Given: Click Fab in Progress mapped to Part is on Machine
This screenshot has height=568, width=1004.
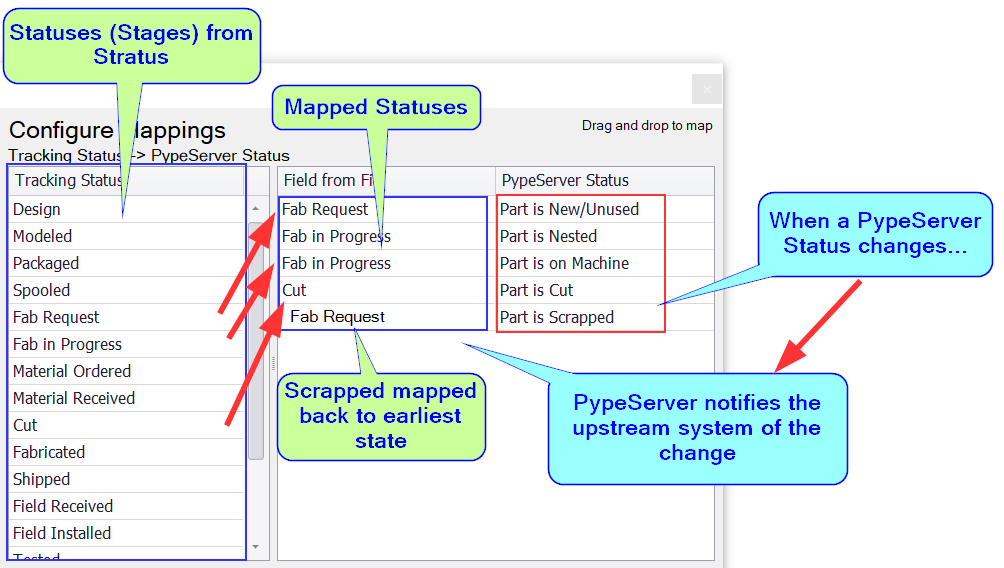Looking at the screenshot, I should pos(387,263).
